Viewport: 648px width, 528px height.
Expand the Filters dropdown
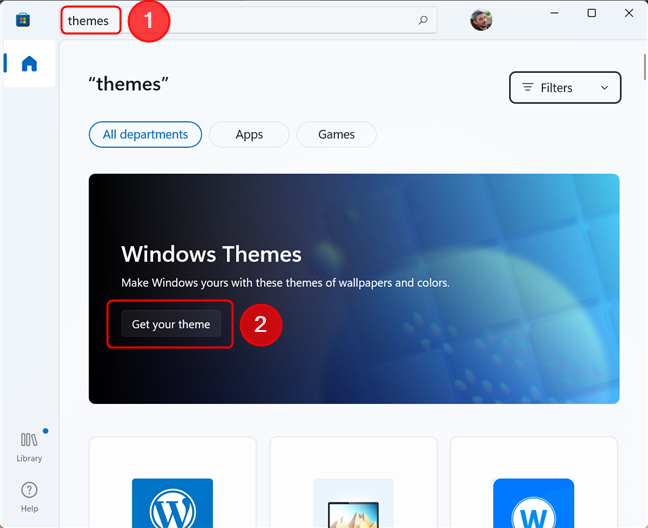(x=565, y=88)
